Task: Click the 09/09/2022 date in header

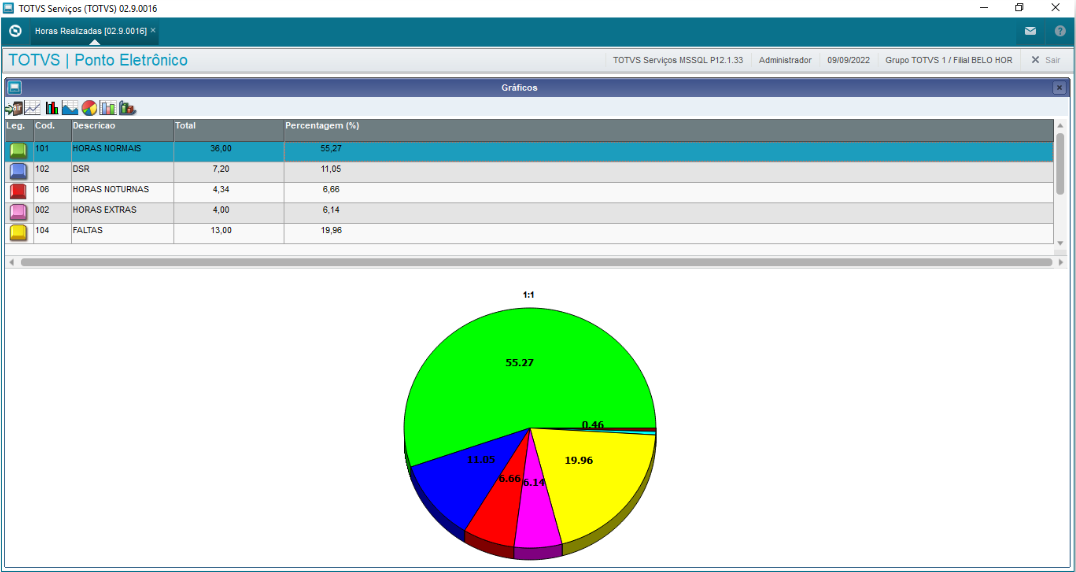Action: pyautogui.click(x=848, y=60)
